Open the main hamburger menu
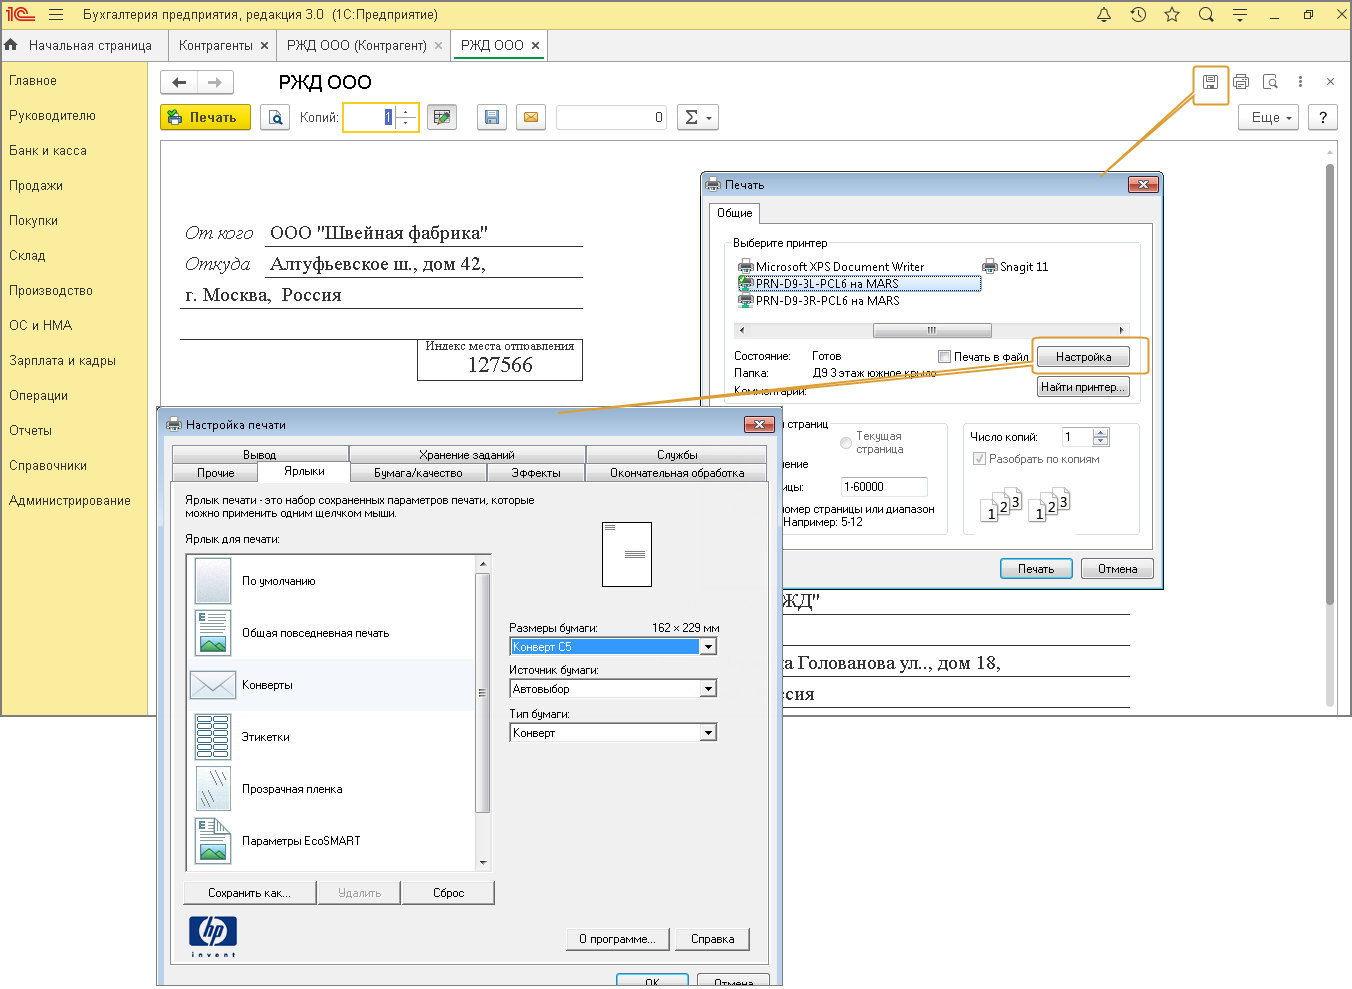 point(56,15)
